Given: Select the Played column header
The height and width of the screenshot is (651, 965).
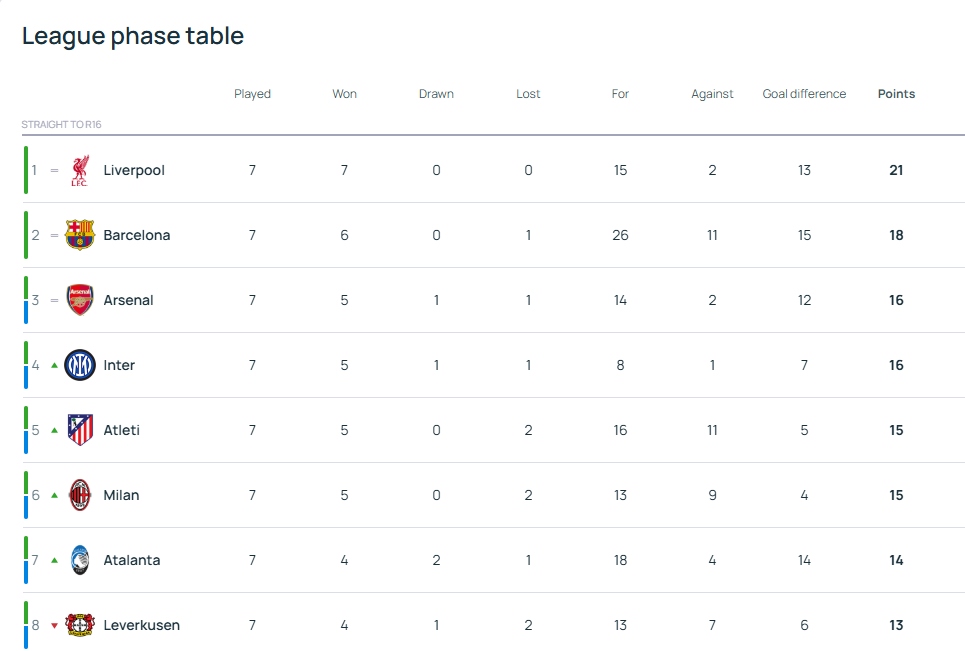Looking at the screenshot, I should click(x=252, y=94).
